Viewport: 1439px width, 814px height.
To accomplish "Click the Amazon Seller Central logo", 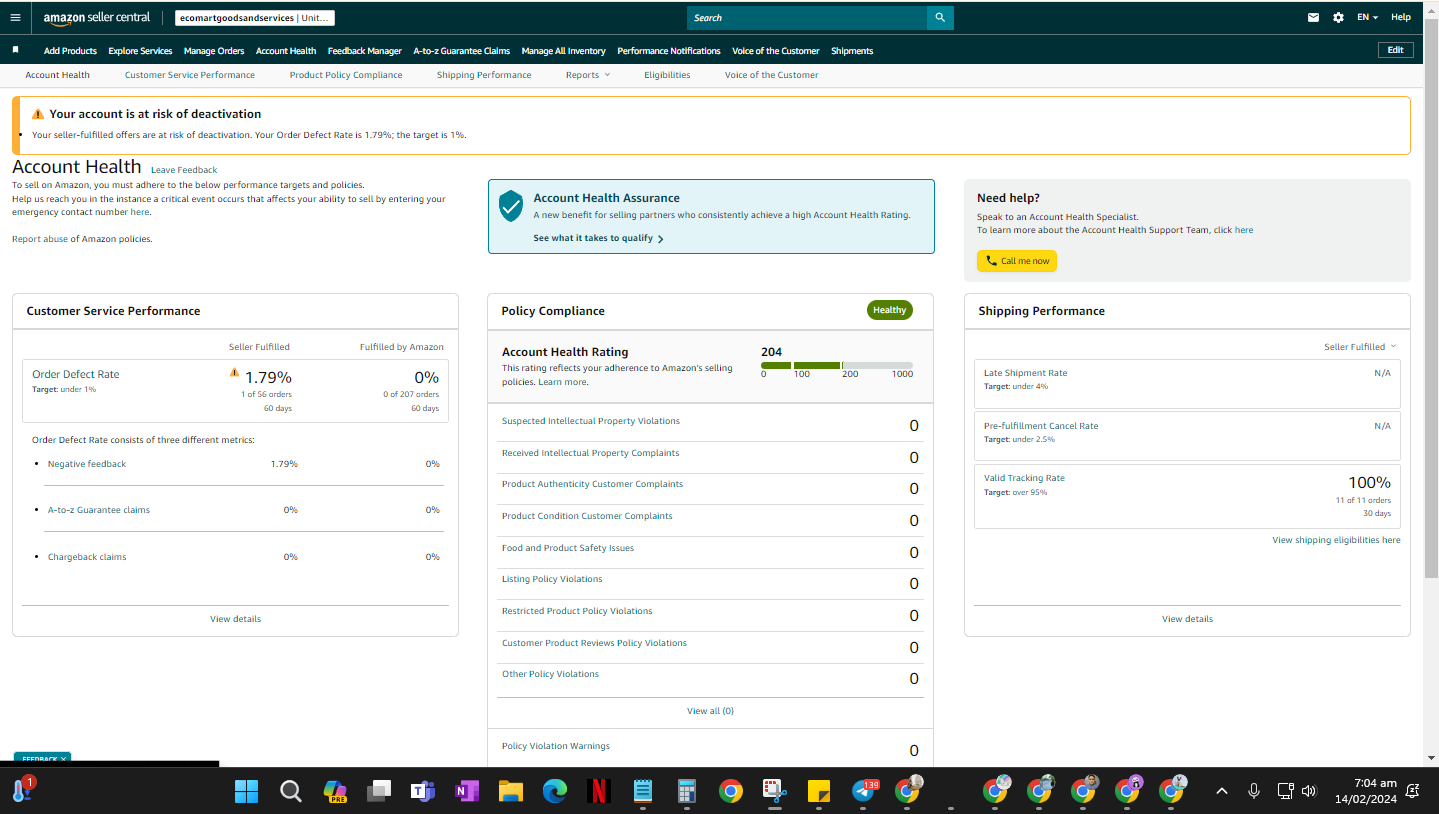I will [x=97, y=17].
